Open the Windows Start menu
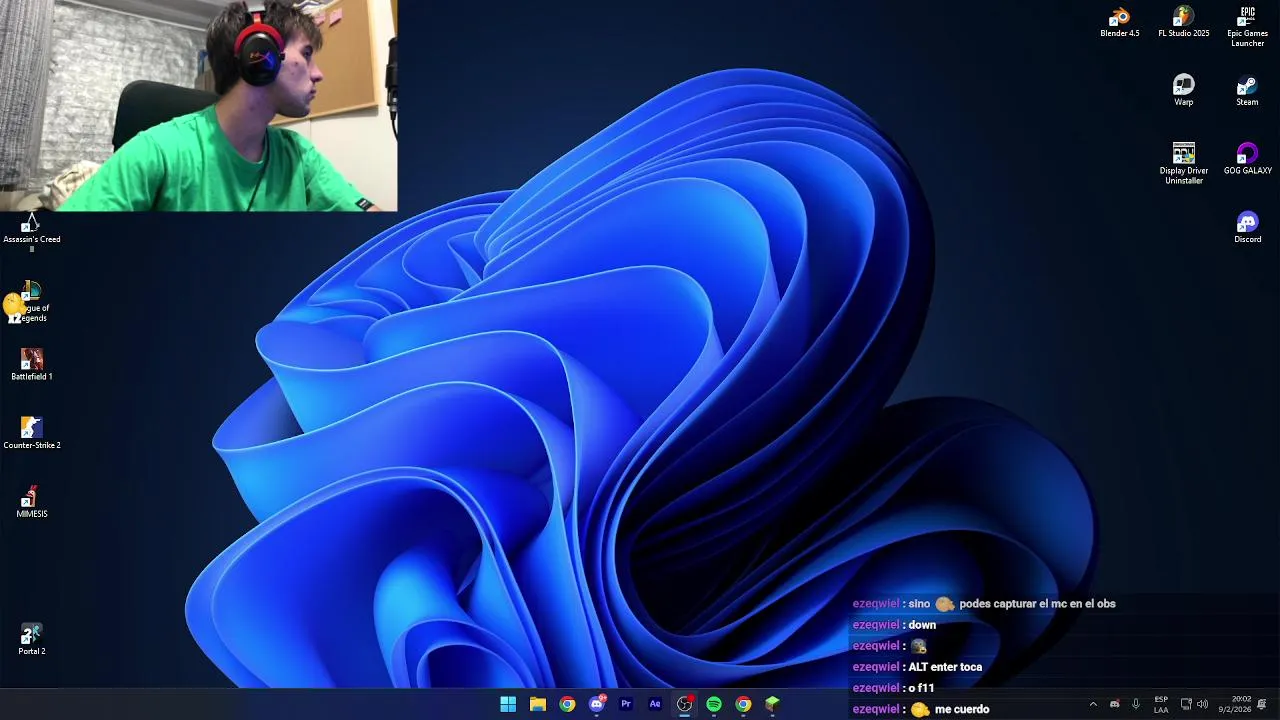The width and height of the screenshot is (1280, 720). (x=508, y=704)
